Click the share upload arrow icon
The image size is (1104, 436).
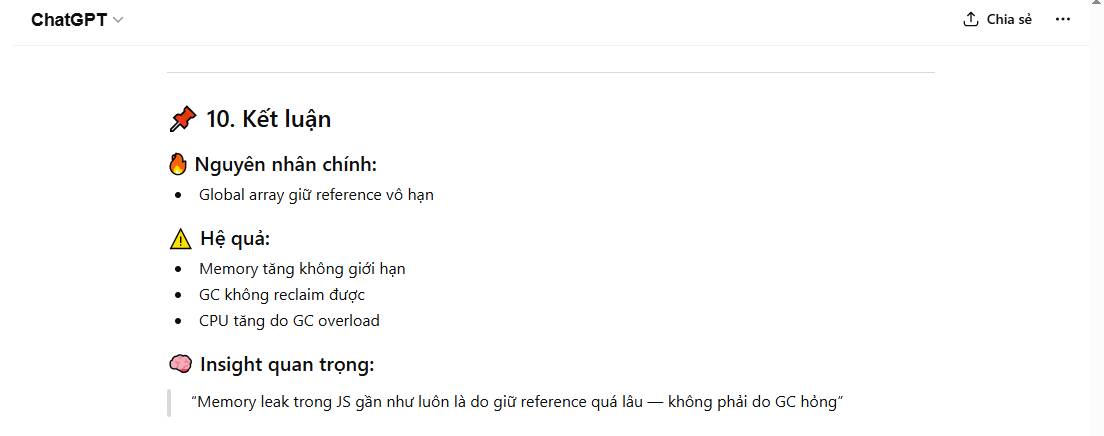pyautogui.click(x=970, y=20)
